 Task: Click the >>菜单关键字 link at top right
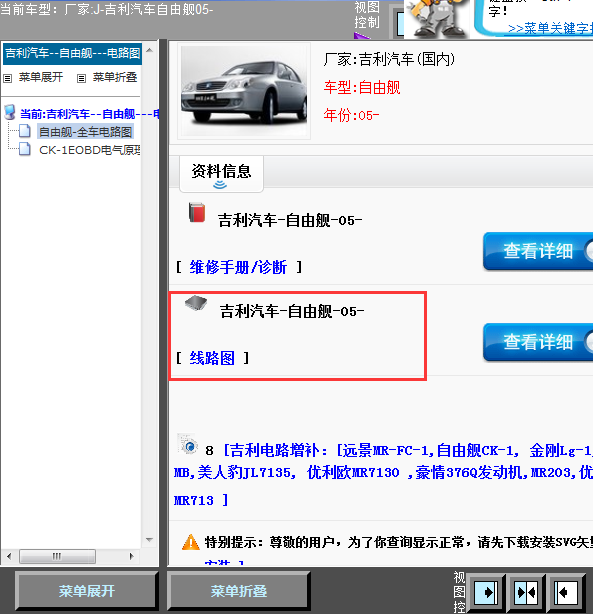550,28
